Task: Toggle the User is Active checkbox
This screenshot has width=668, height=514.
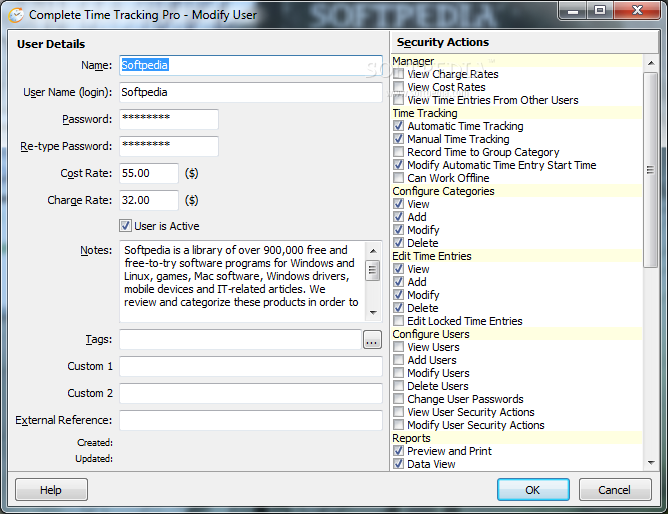Action: pyautogui.click(x=125, y=226)
